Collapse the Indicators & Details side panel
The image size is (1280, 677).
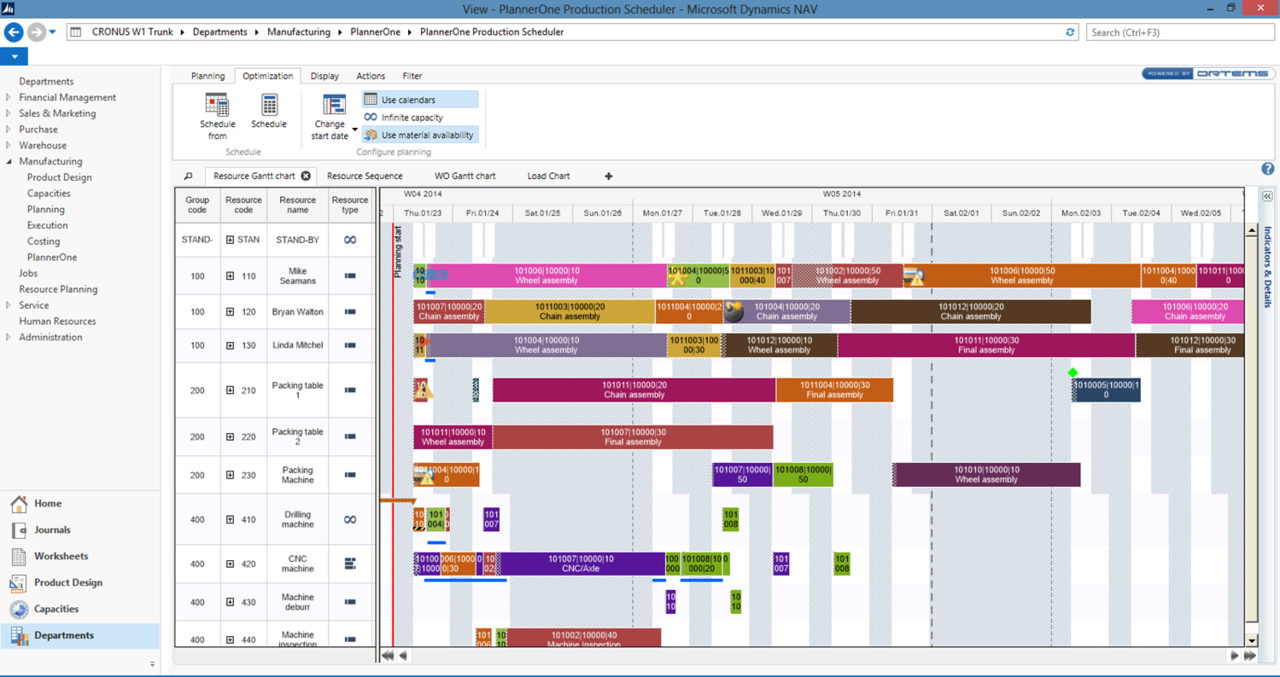1267,196
